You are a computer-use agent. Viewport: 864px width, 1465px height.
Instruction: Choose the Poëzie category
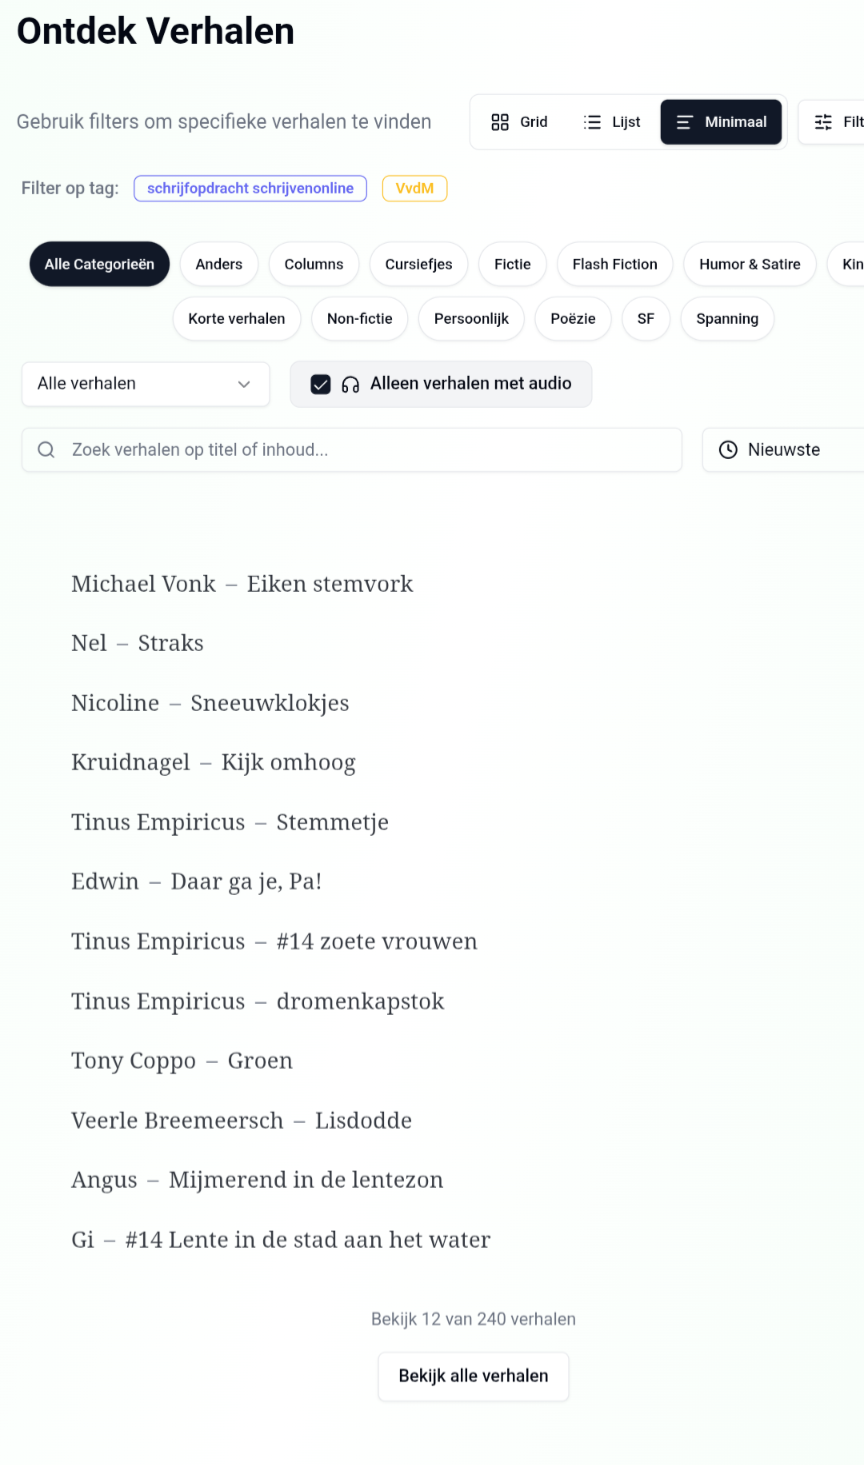click(x=572, y=319)
